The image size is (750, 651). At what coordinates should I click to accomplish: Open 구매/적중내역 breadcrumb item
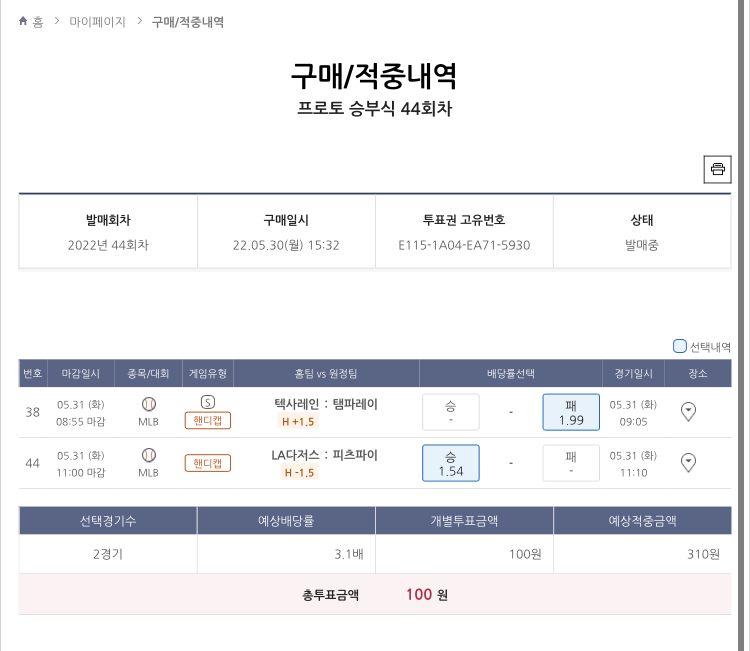(x=188, y=22)
